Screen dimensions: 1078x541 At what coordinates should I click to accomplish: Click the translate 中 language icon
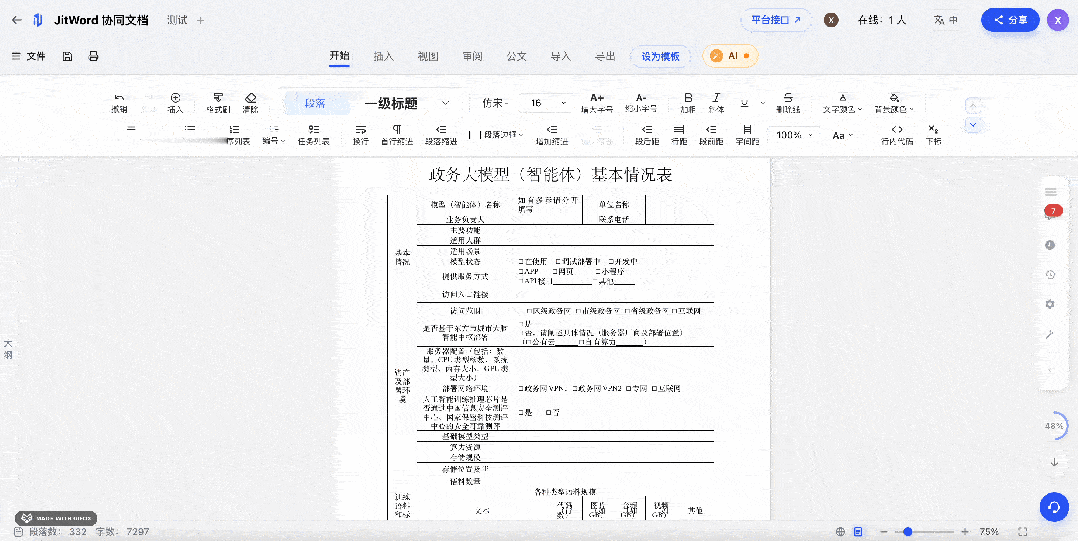[946, 20]
